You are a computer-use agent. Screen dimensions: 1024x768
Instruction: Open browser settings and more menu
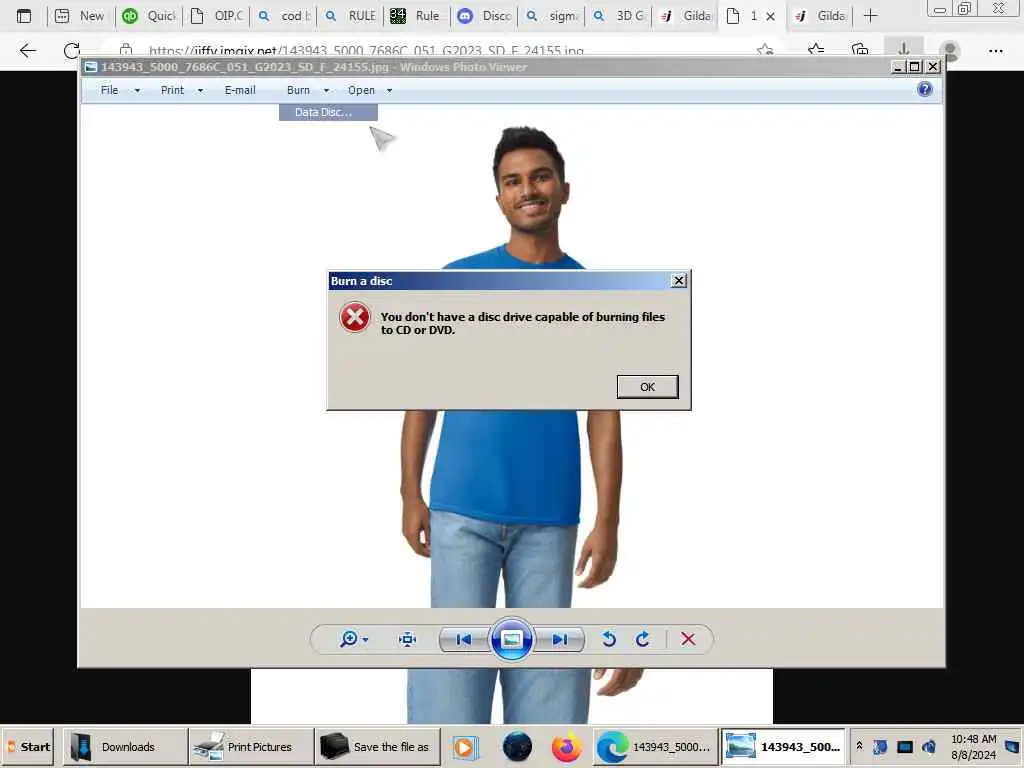[995, 50]
